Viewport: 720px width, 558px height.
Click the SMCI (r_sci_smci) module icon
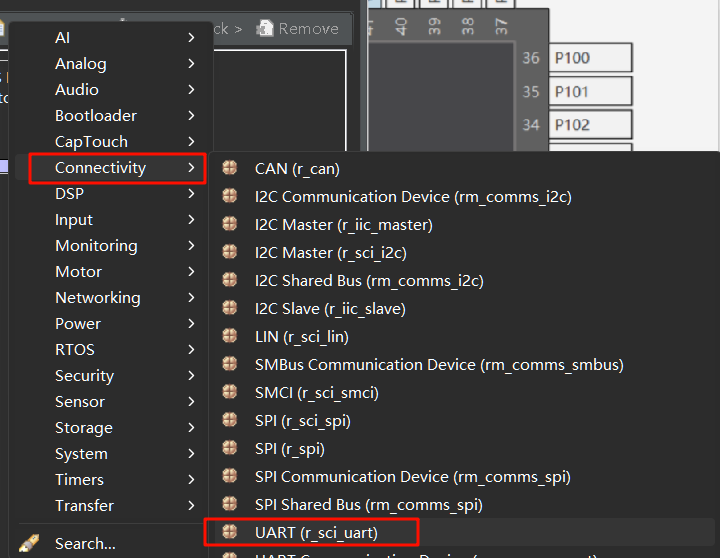(x=230, y=392)
